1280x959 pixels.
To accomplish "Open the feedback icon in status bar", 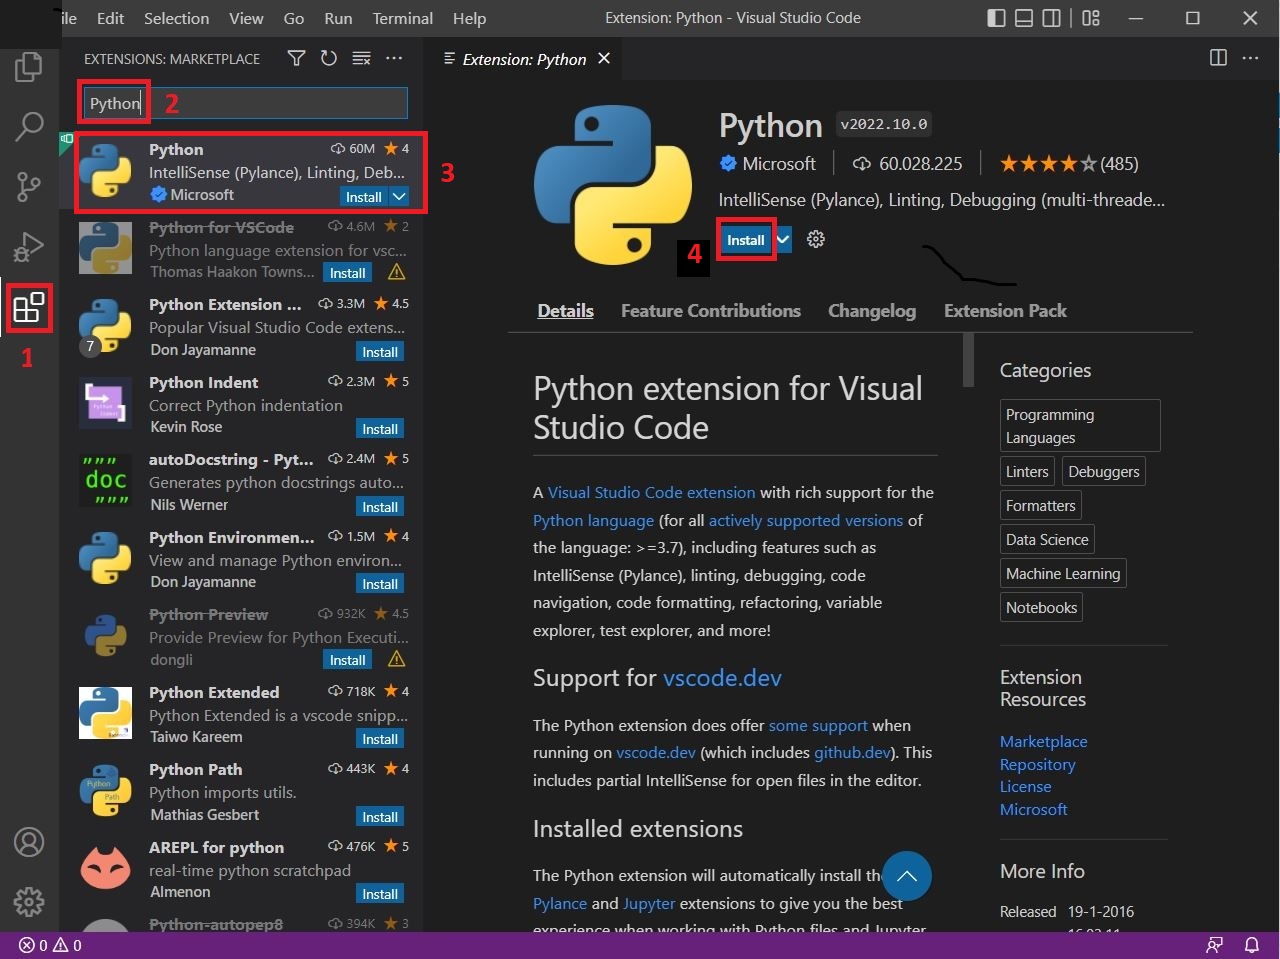I will (1215, 945).
